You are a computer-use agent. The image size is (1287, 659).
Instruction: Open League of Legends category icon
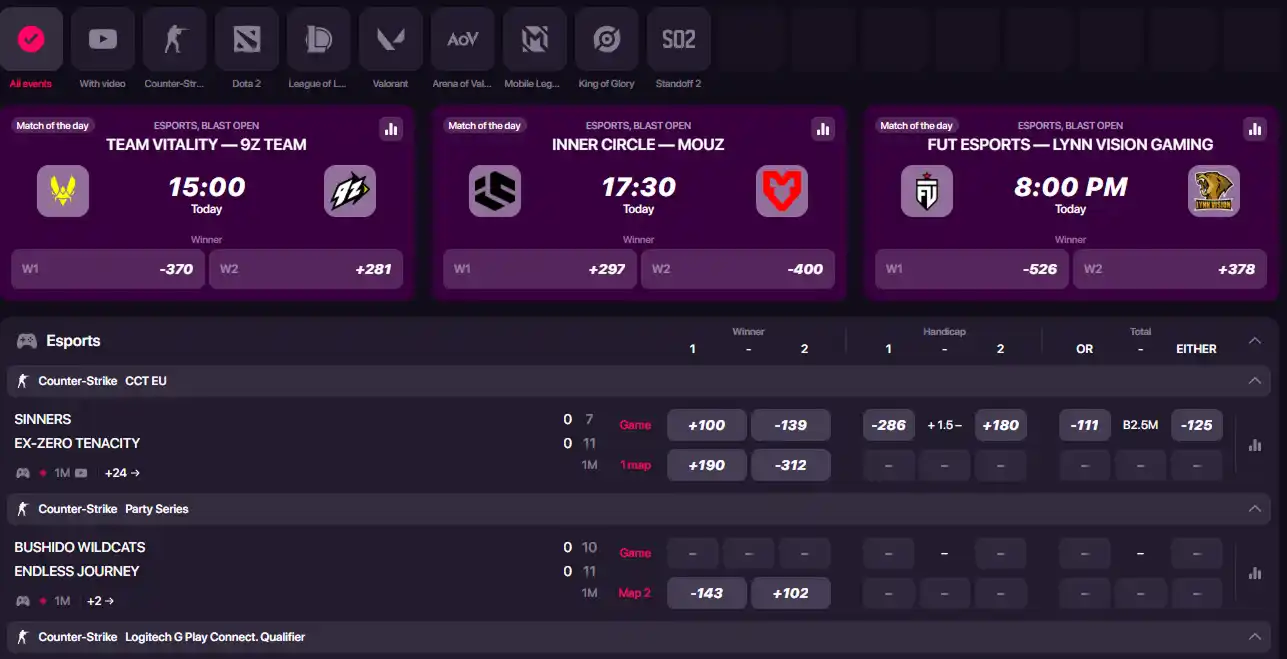319,39
